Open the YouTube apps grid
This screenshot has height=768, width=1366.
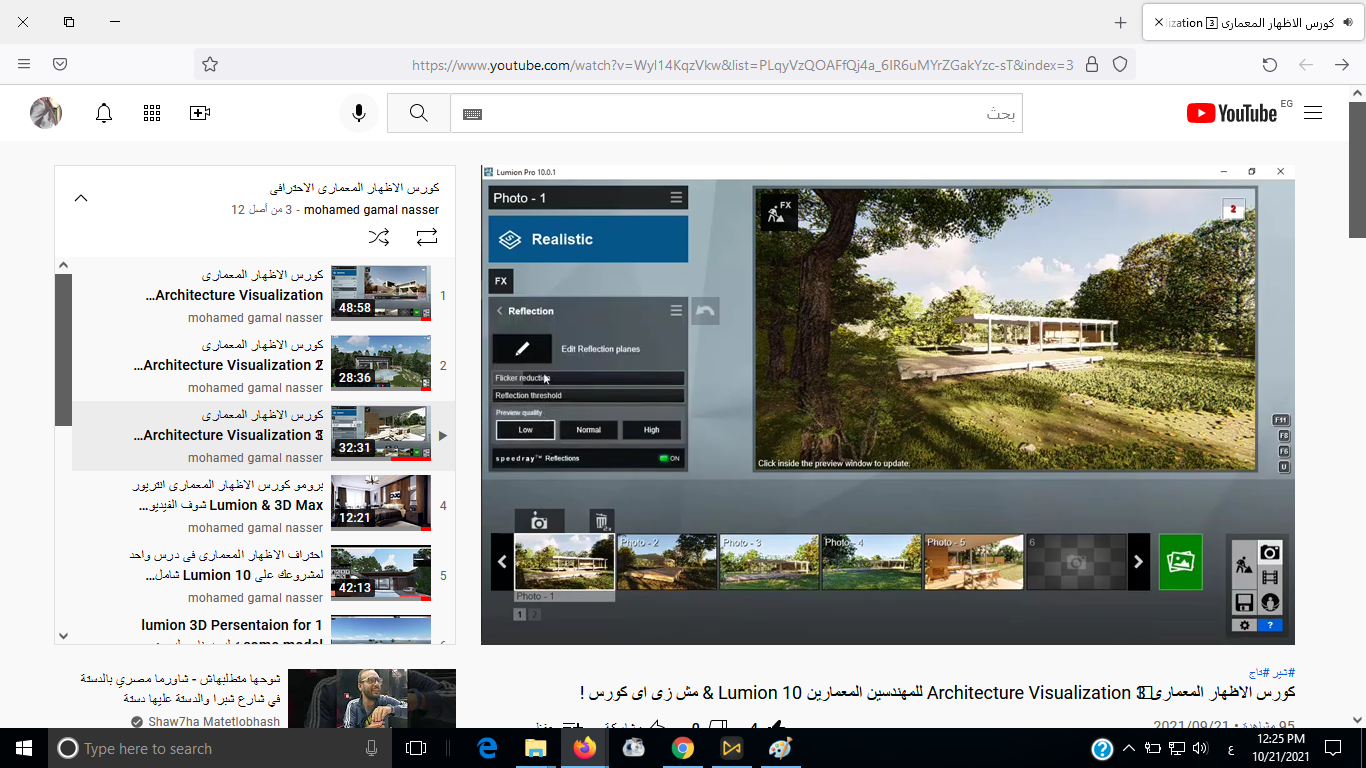tap(152, 113)
